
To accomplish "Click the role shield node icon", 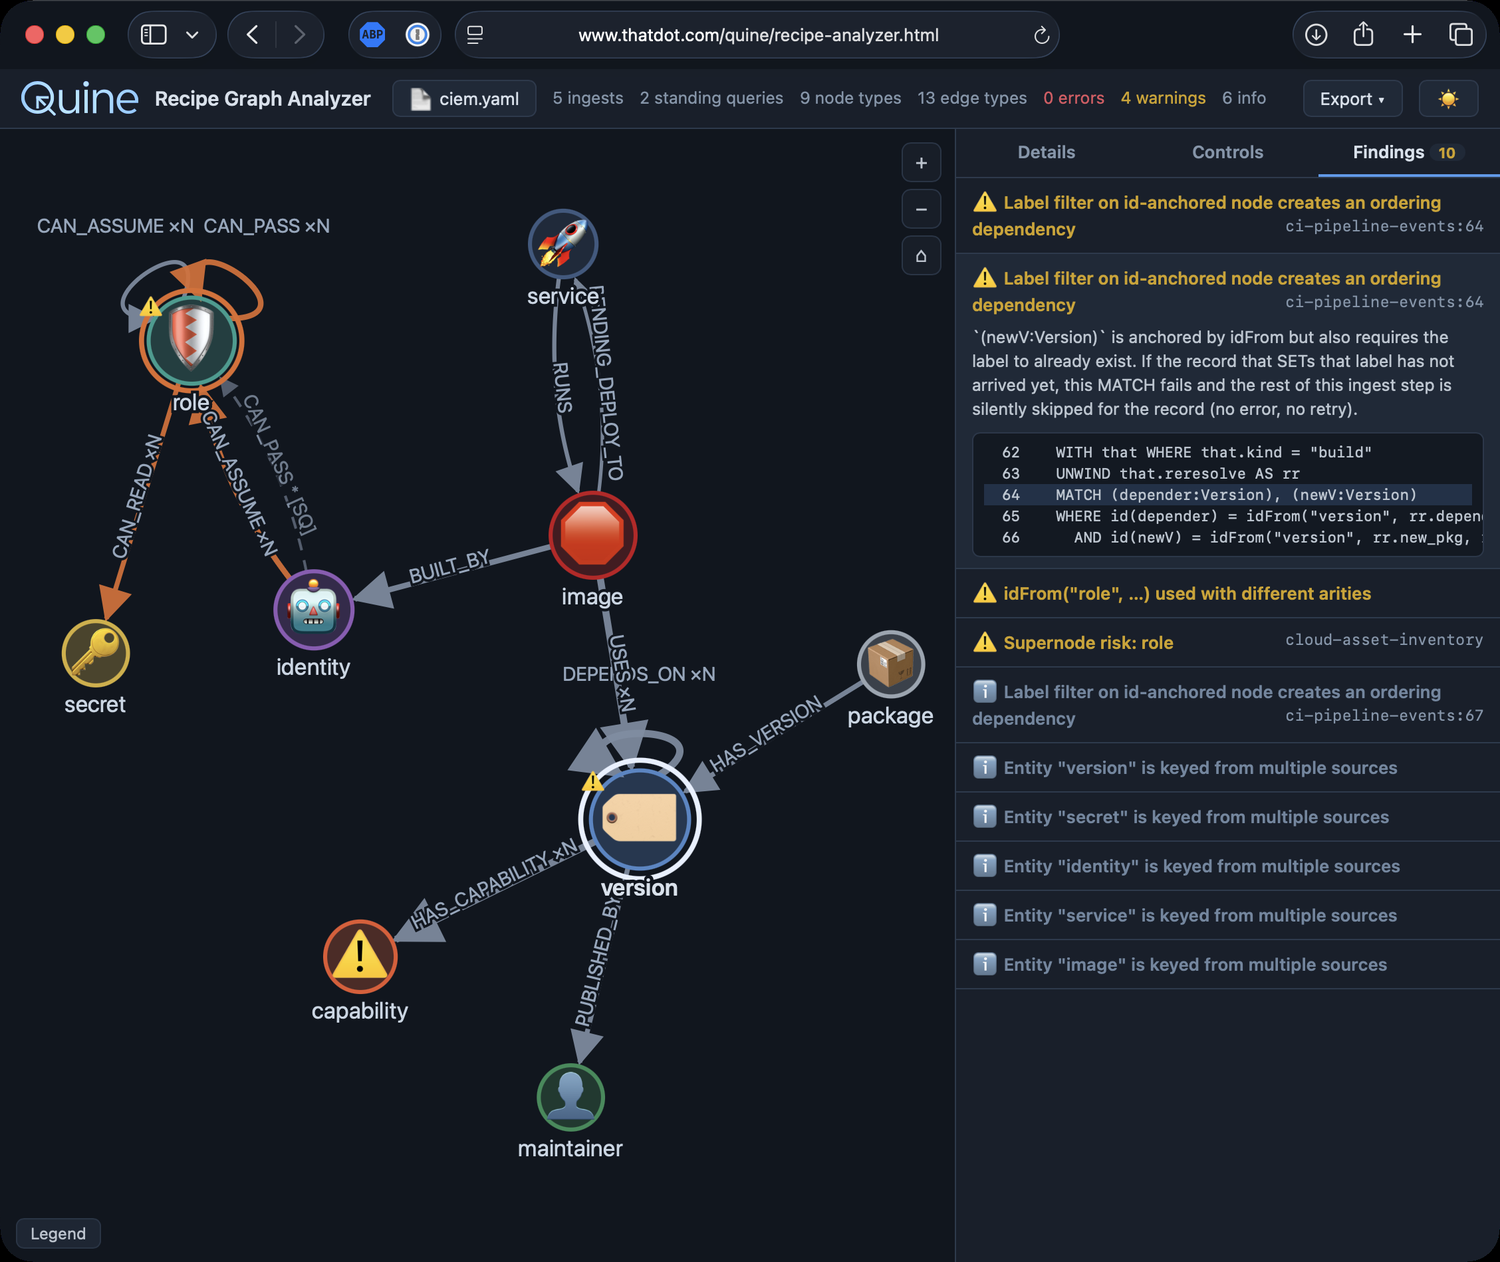I will (x=190, y=340).
